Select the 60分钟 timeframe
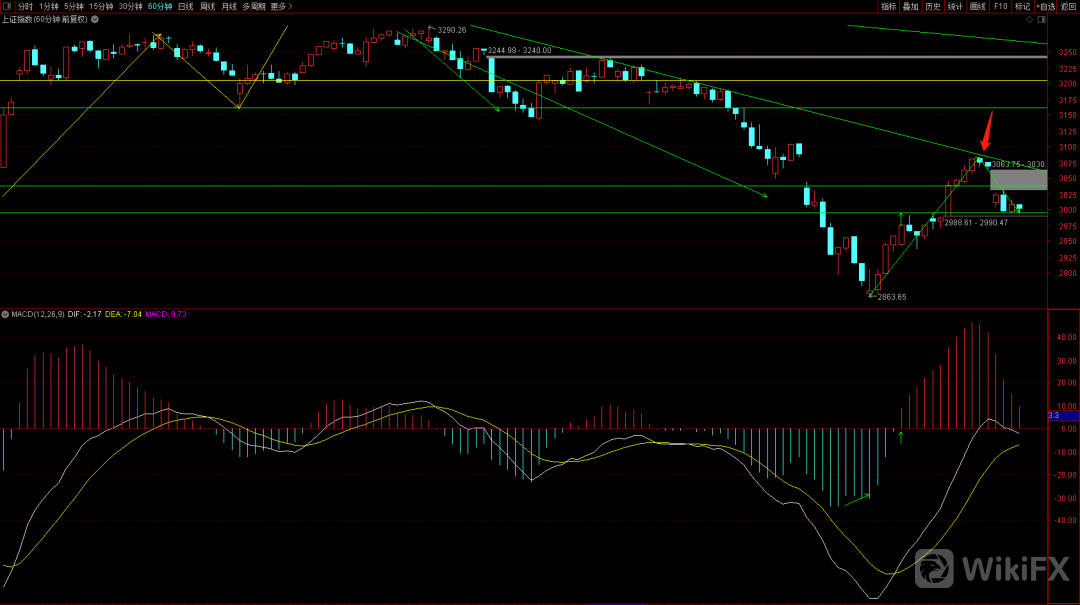Viewport: 1080px width, 605px height. click(160, 6)
